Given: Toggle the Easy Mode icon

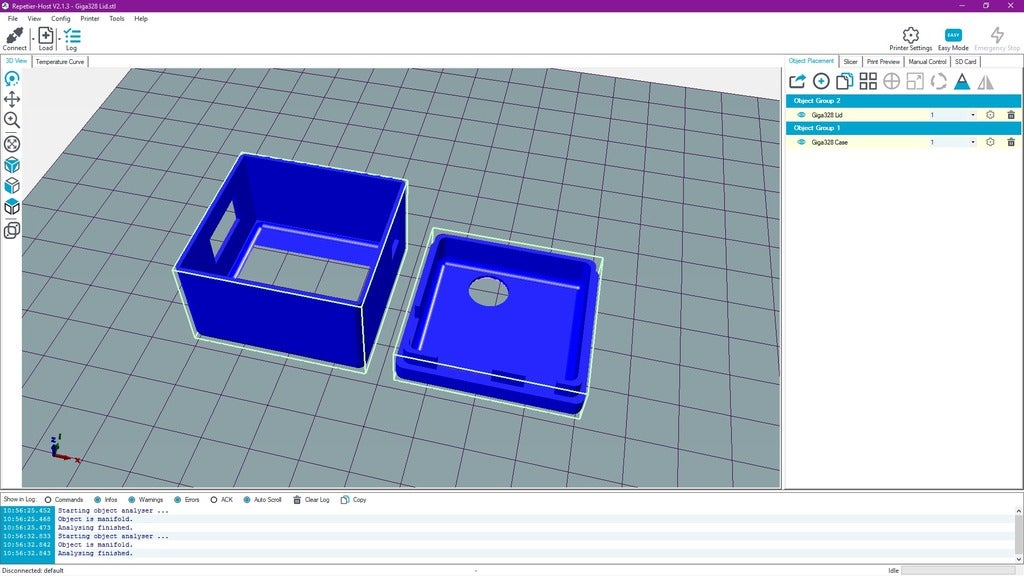Looking at the screenshot, I should [953, 35].
